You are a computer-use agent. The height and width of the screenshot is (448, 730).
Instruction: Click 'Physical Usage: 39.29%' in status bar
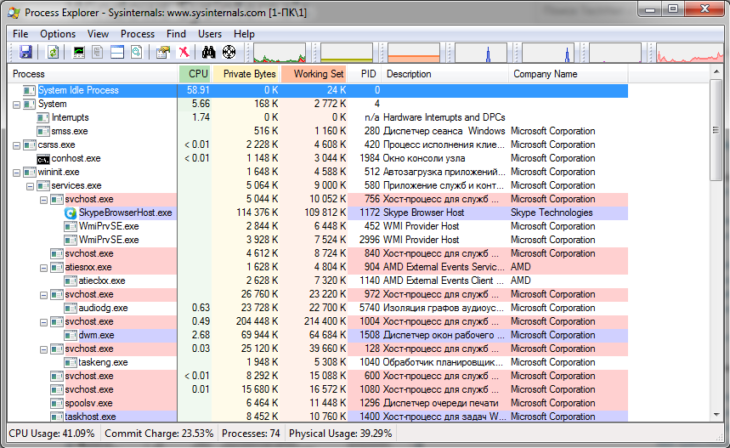click(340, 434)
